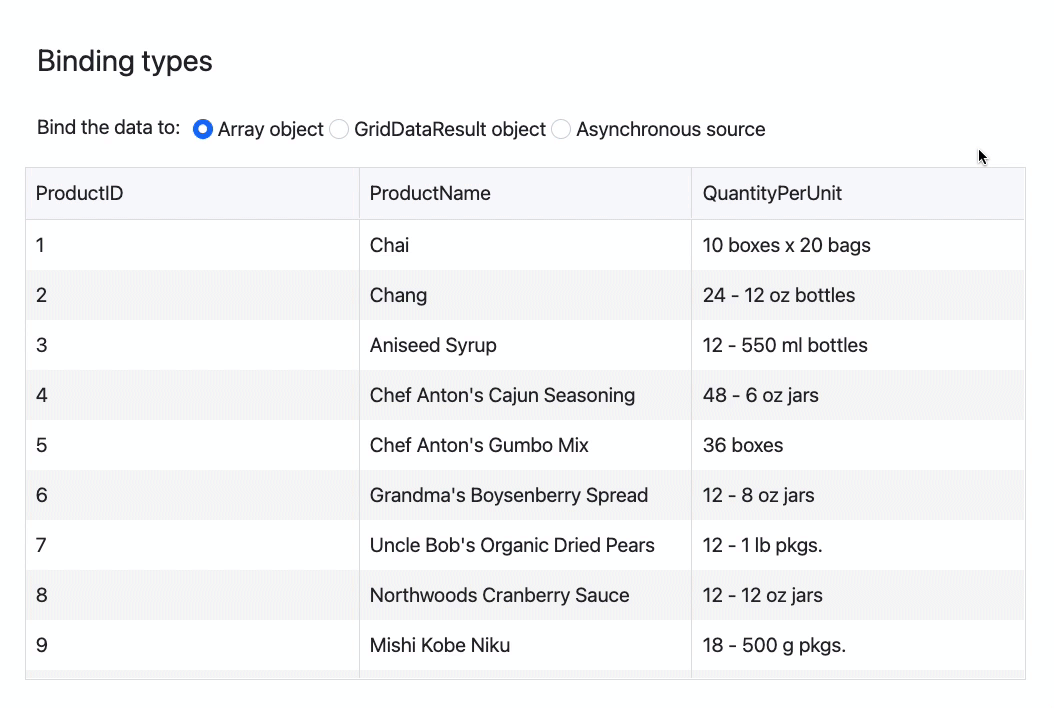Click the ProductID column header
The width and height of the screenshot is (1054, 708).
click(x=80, y=193)
